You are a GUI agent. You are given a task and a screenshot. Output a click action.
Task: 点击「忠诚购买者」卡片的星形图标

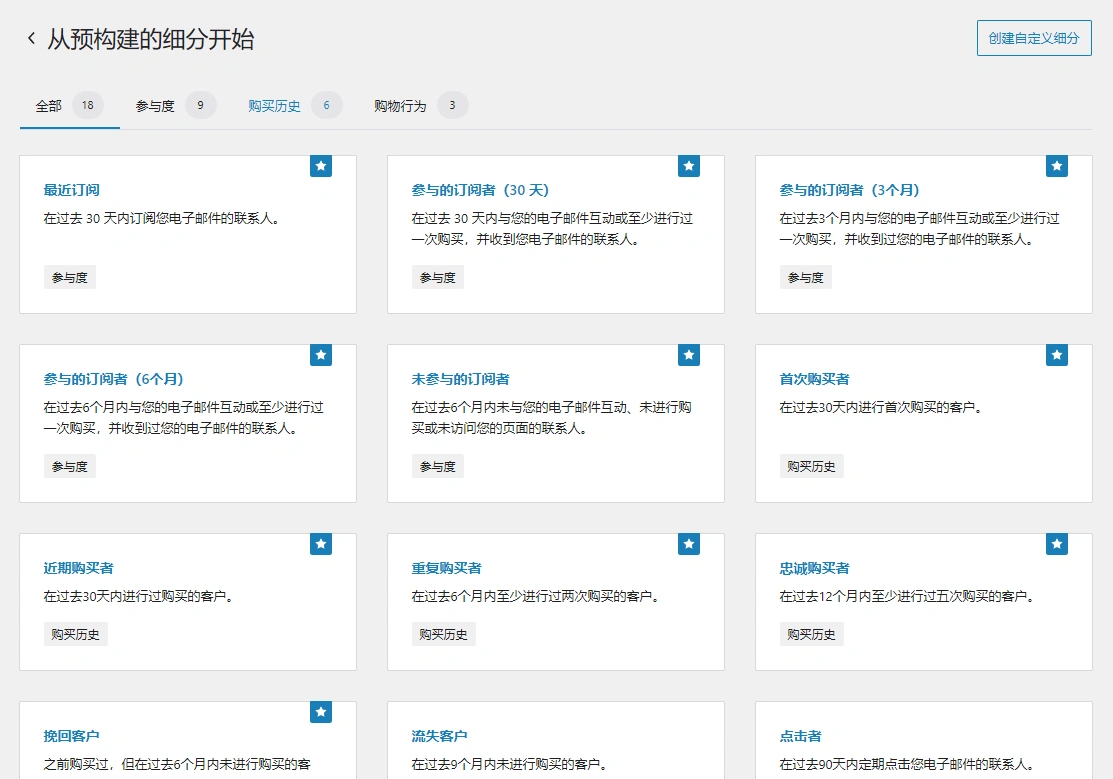(1056, 544)
